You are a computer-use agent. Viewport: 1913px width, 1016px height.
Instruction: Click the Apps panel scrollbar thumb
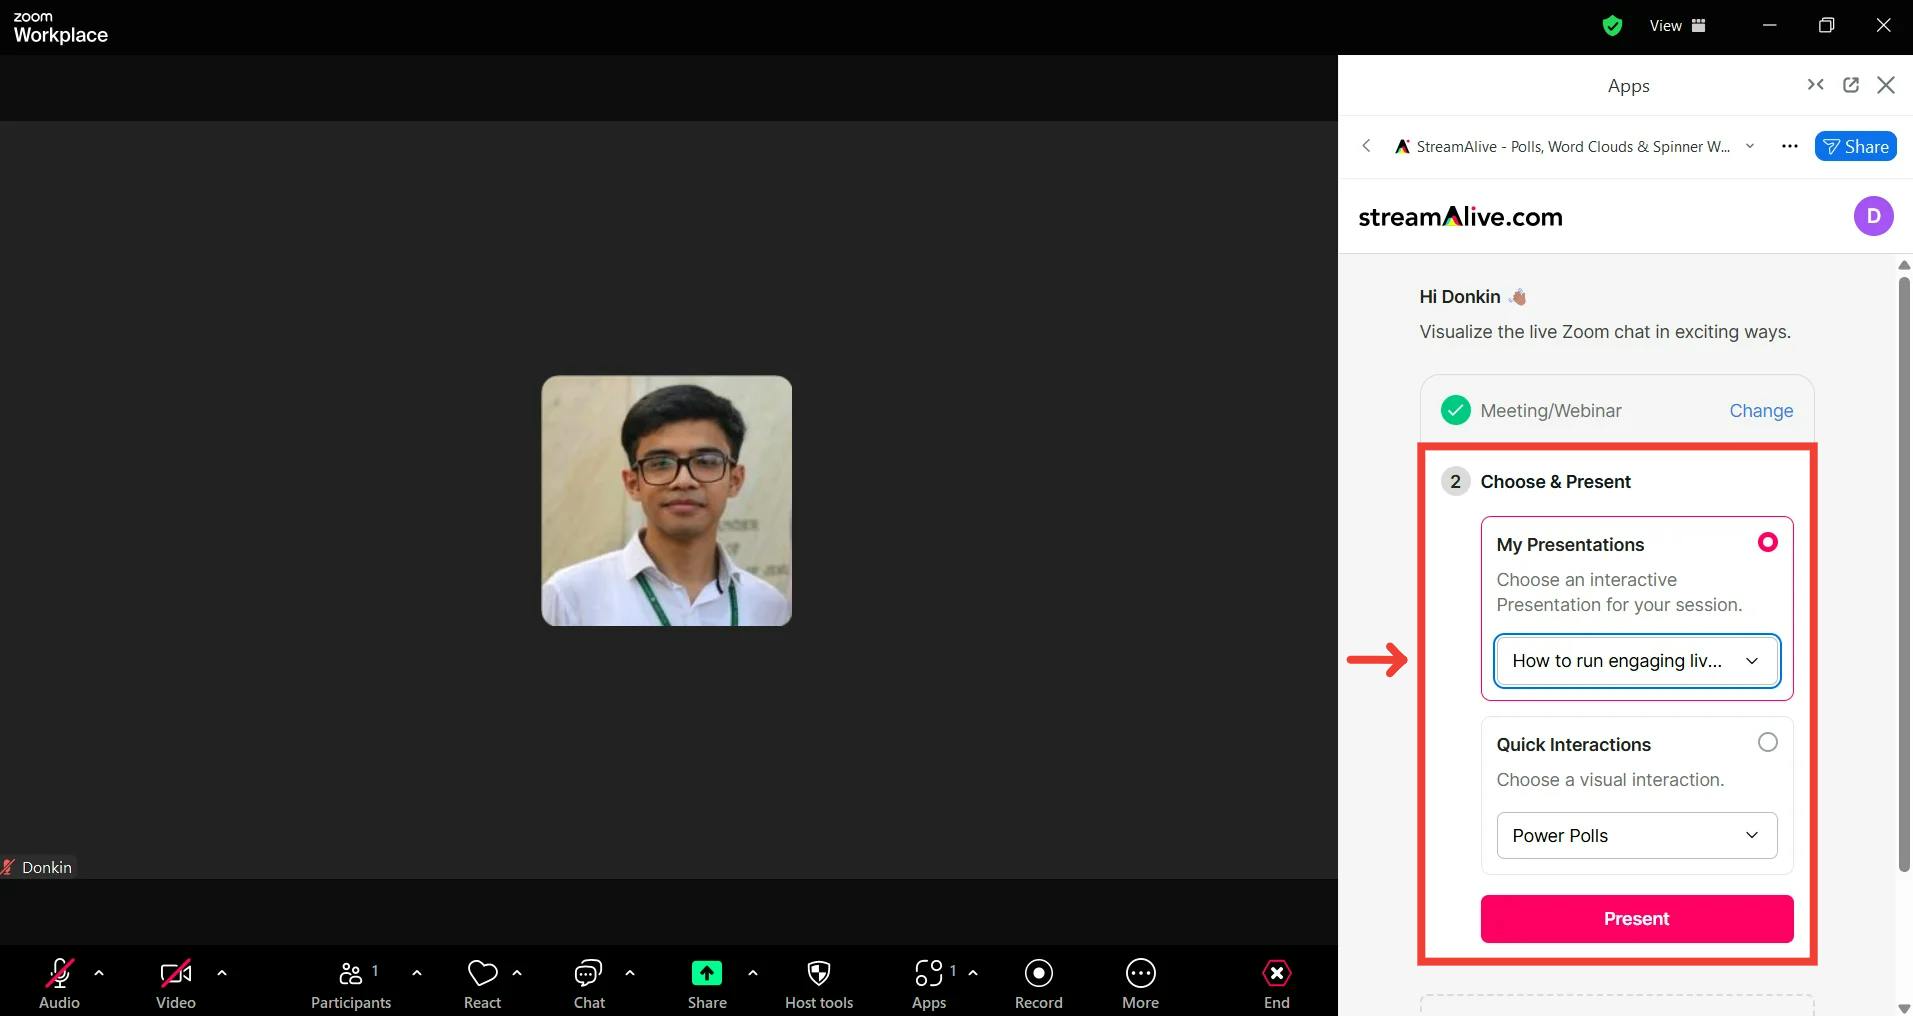coord(1904,575)
